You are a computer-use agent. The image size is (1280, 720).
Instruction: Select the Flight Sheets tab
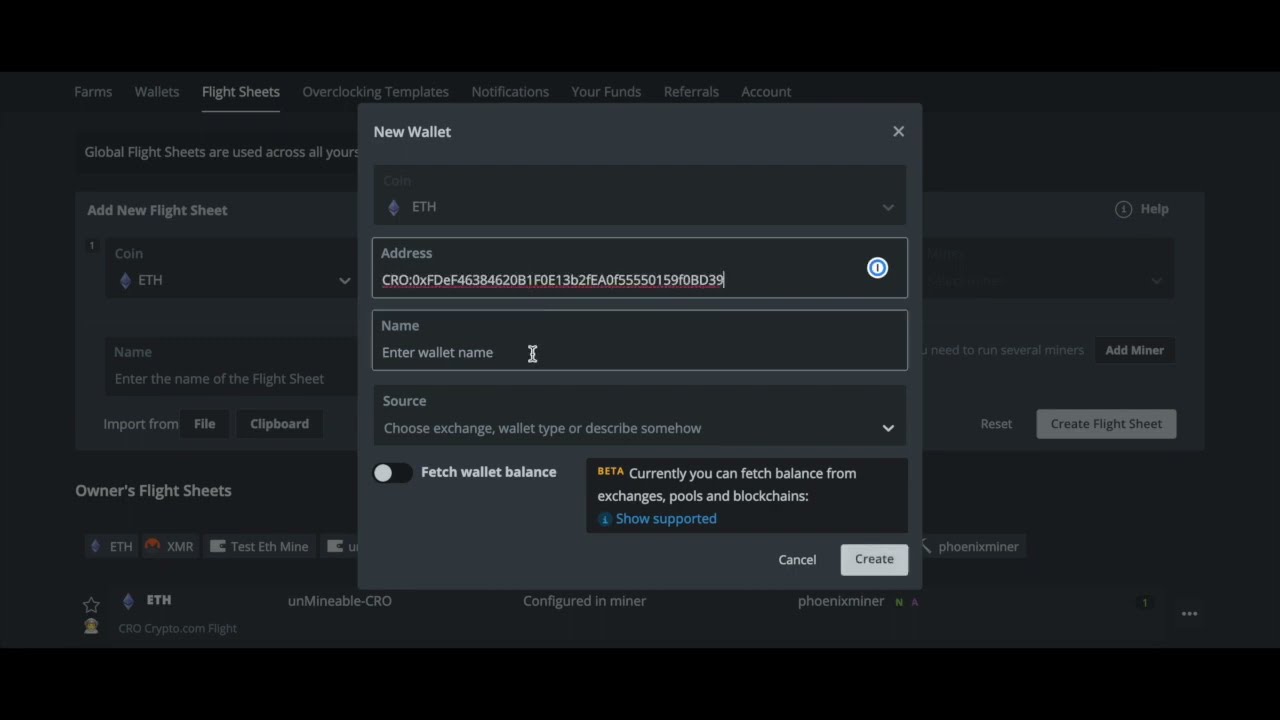point(241,91)
